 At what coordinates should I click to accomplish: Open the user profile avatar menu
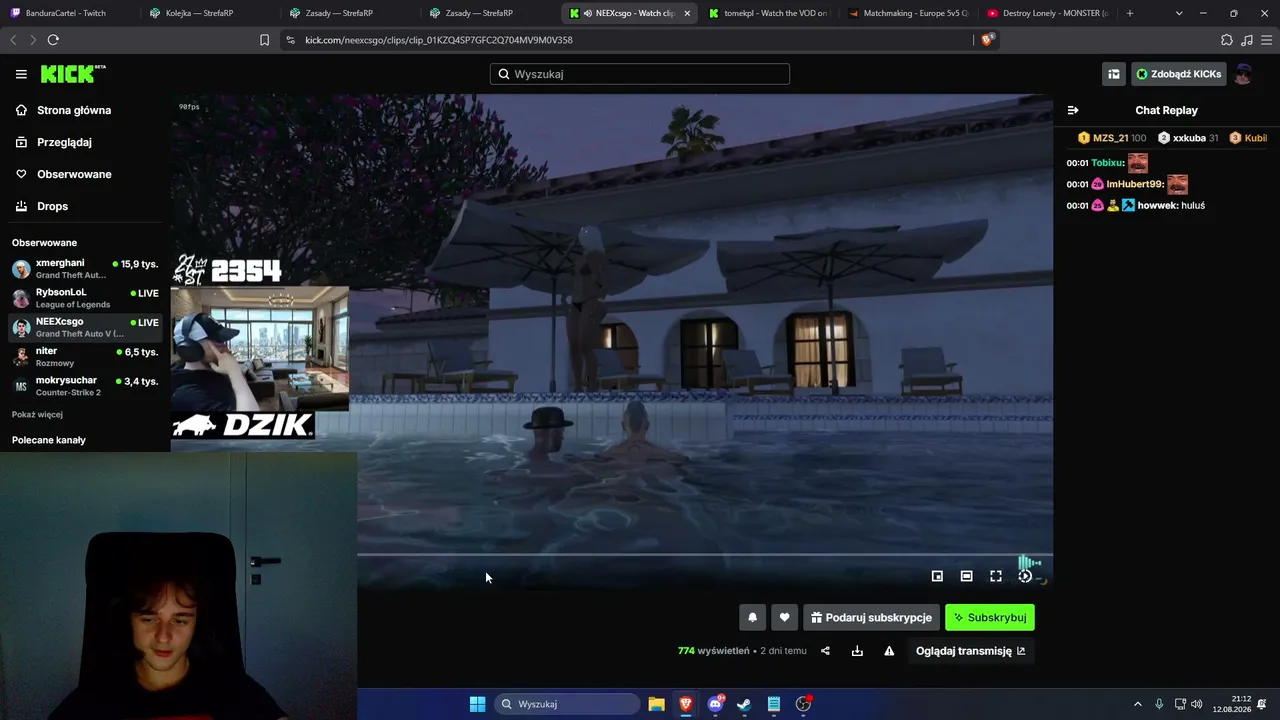1243,74
